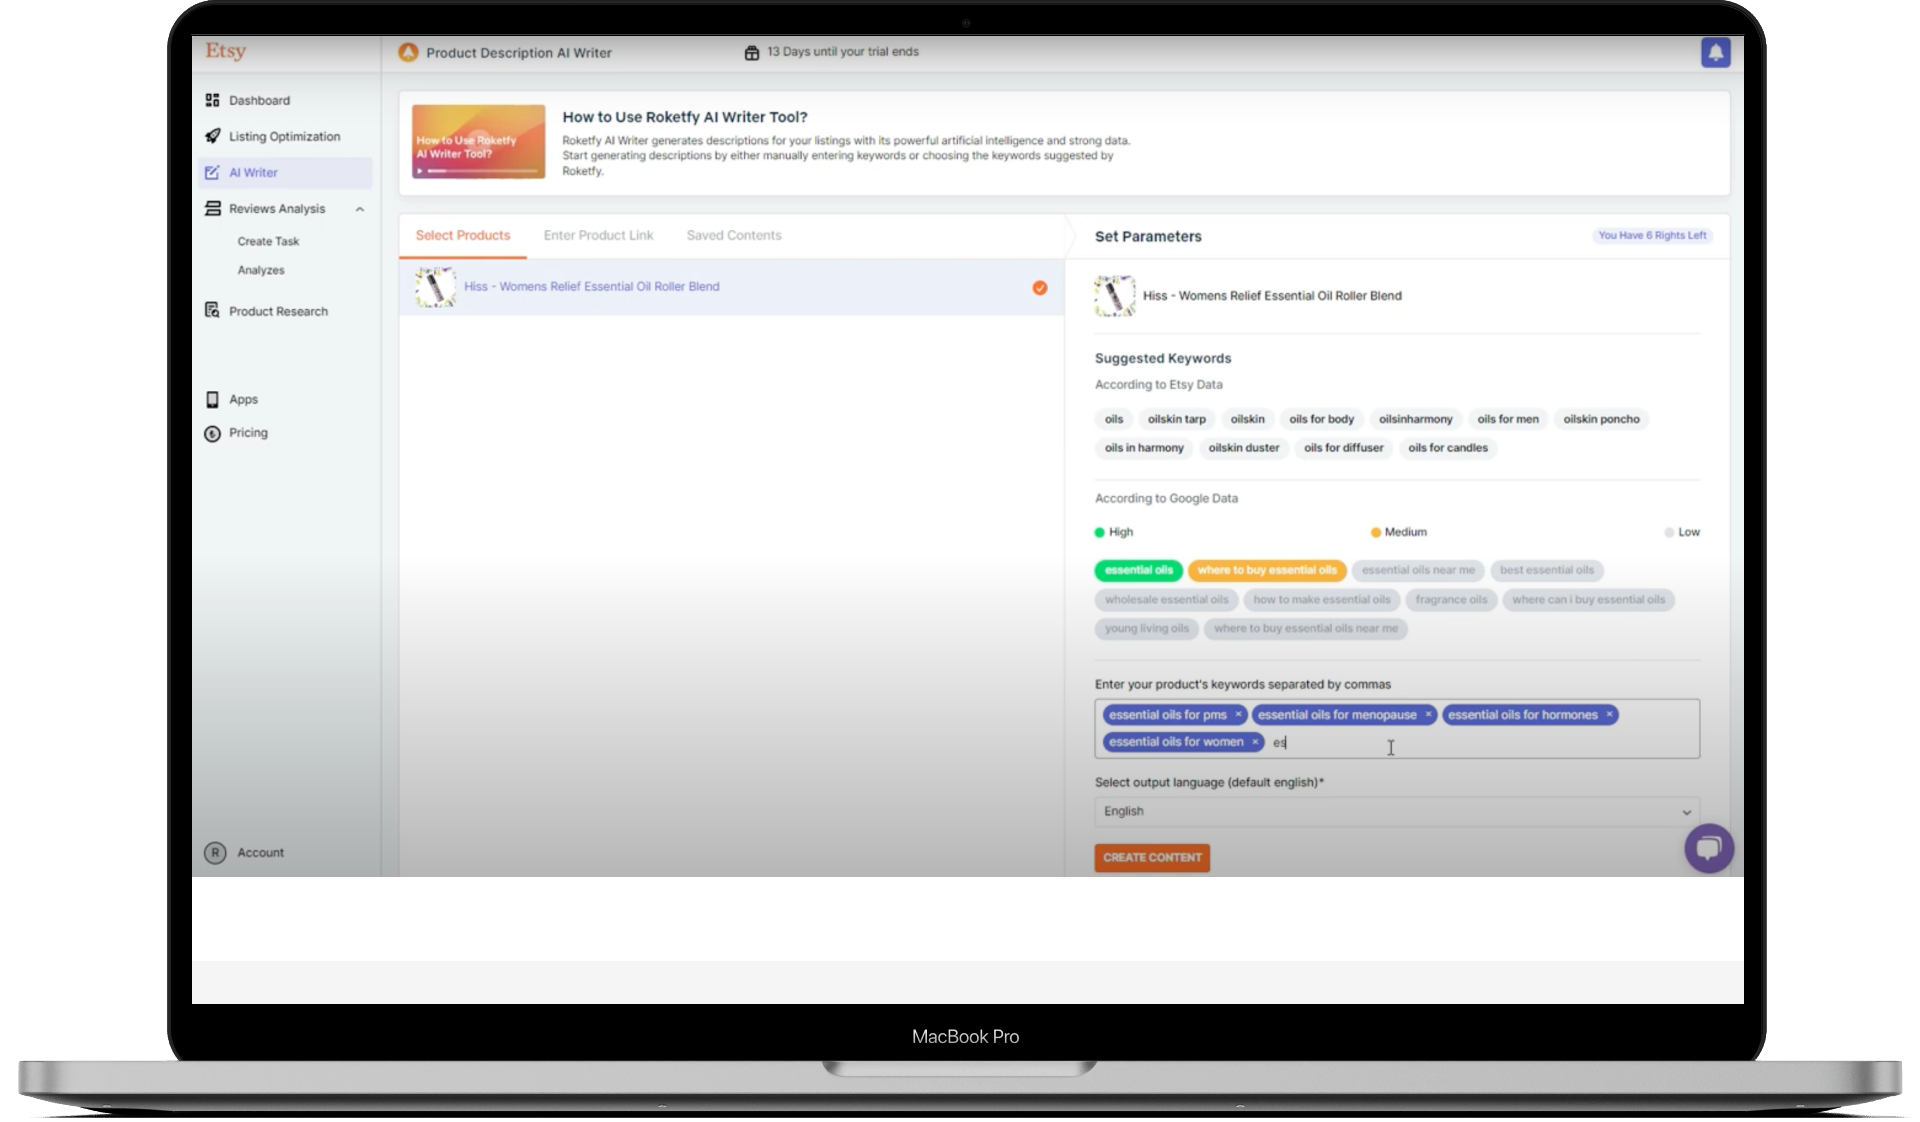The width and height of the screenshot is (1920, 1122).
Task: Select the wholesale essential oils chip
Action: pos(1167,600)
